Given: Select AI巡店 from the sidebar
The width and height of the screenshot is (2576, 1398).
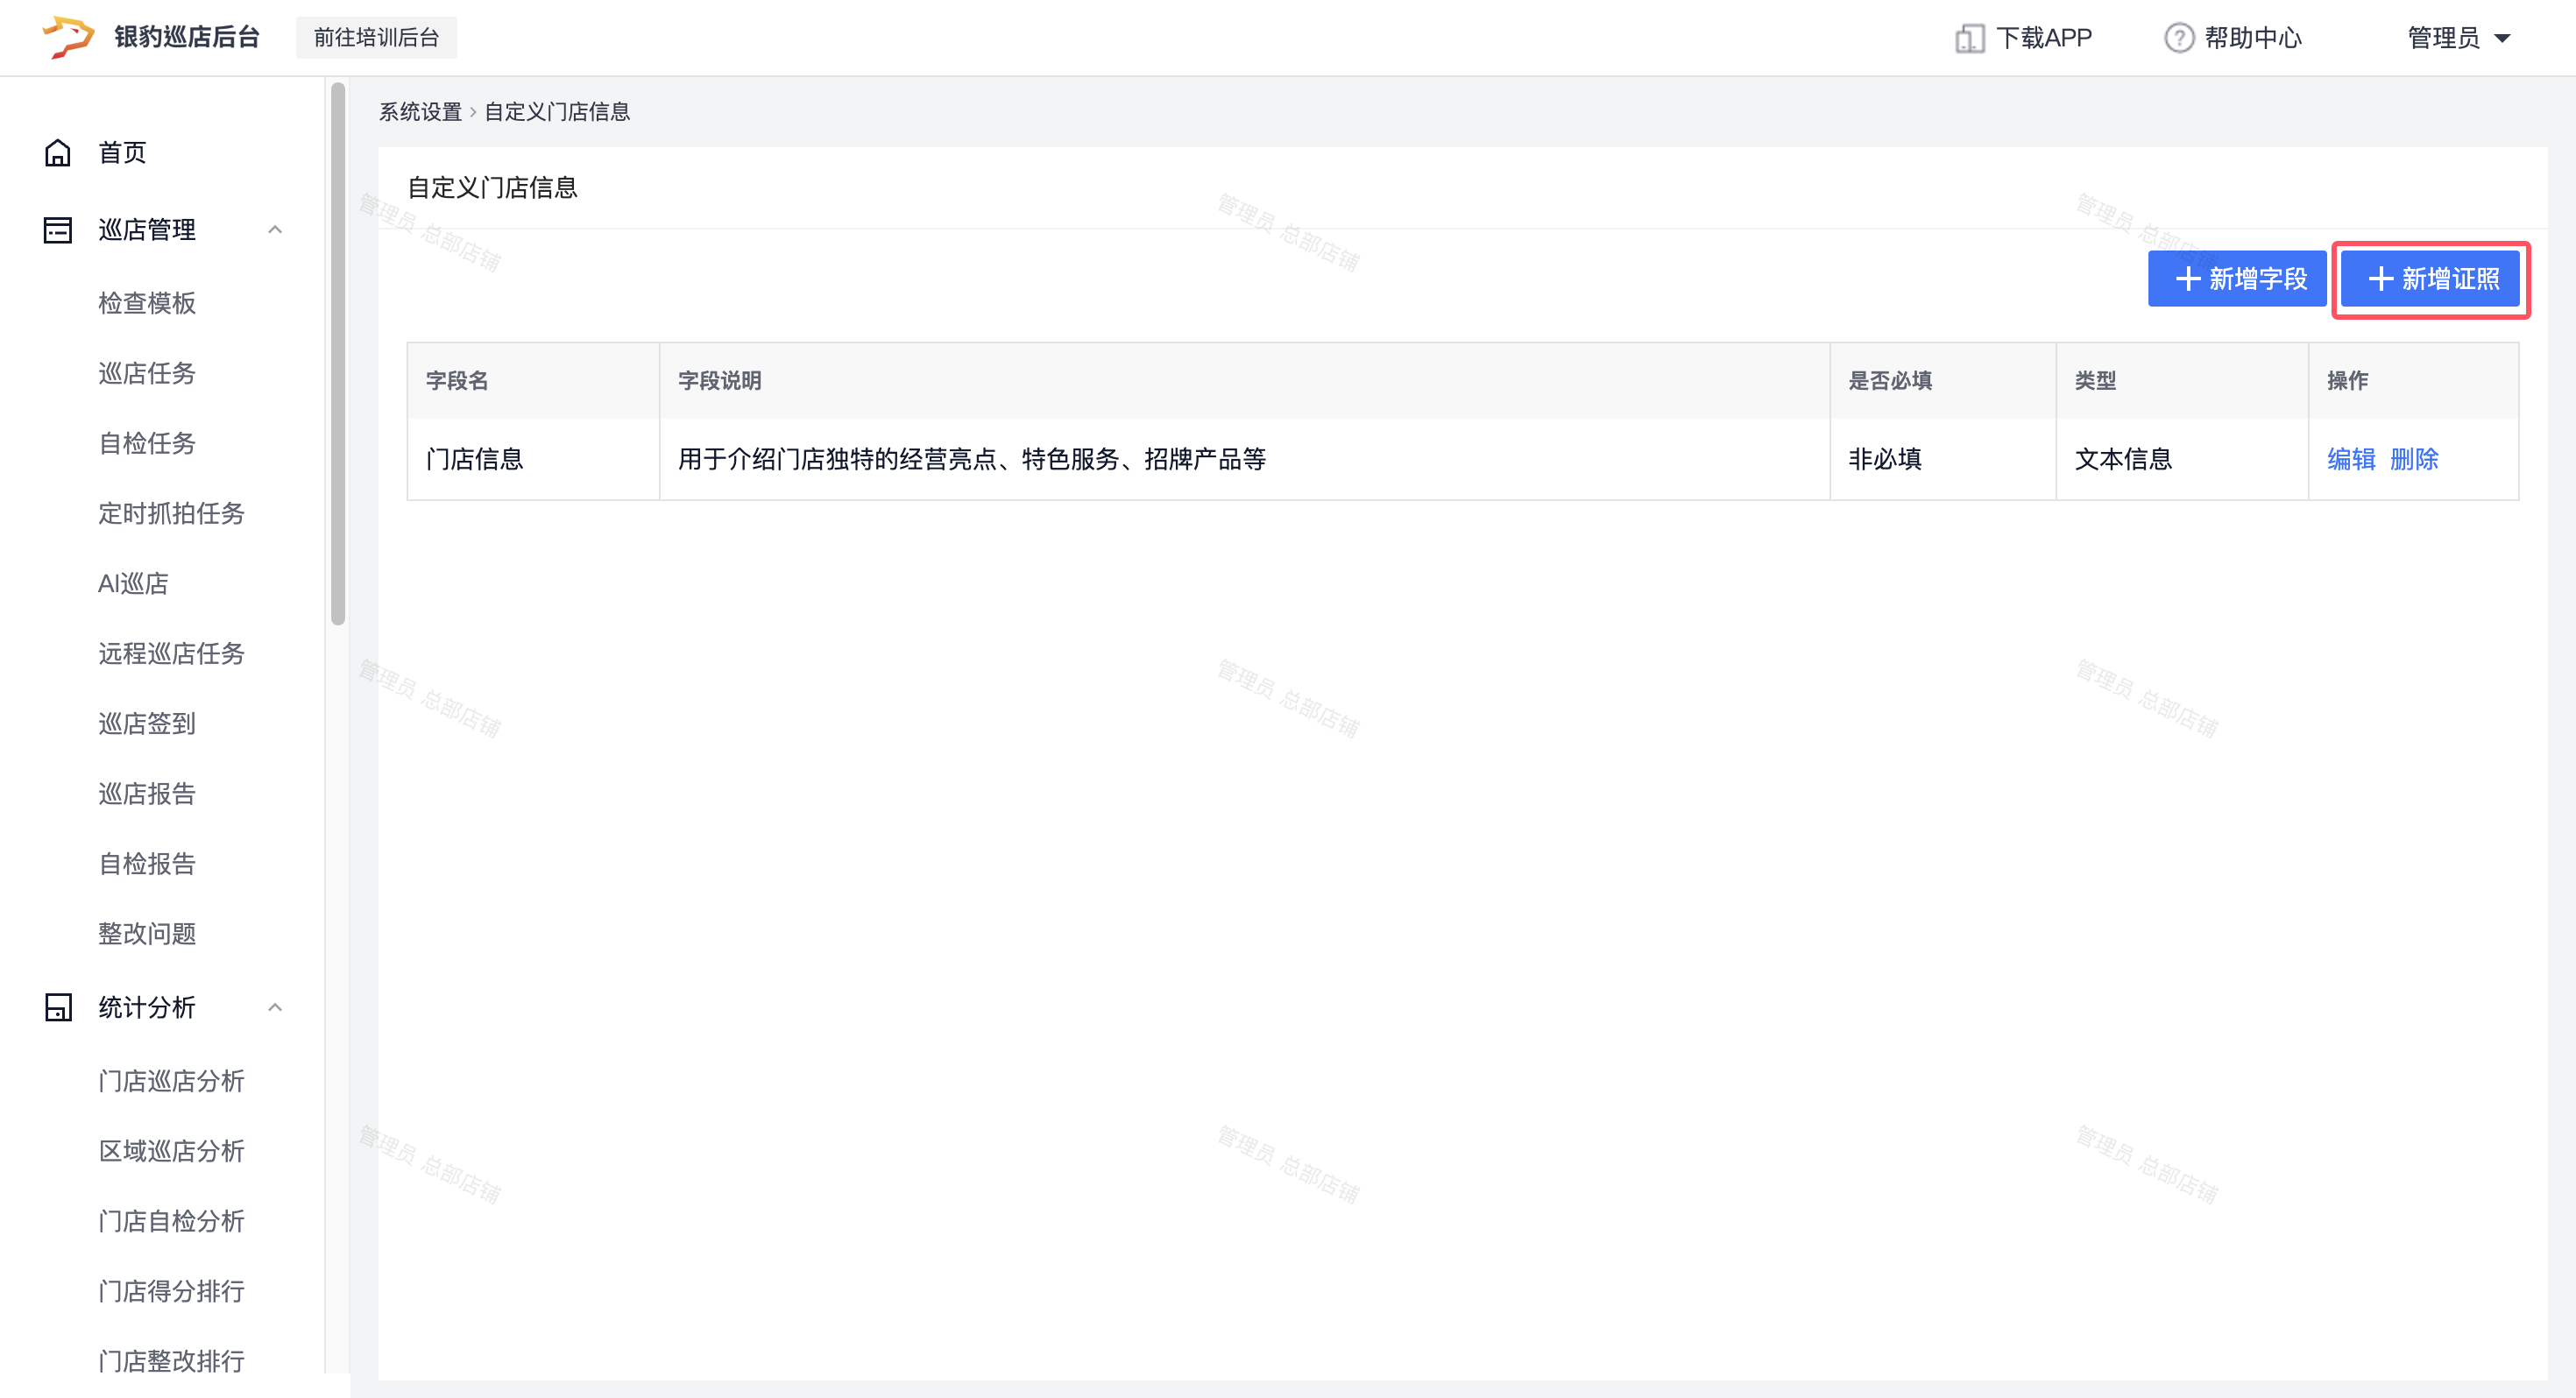Looking at the screenshot, I should pos(133,583).
